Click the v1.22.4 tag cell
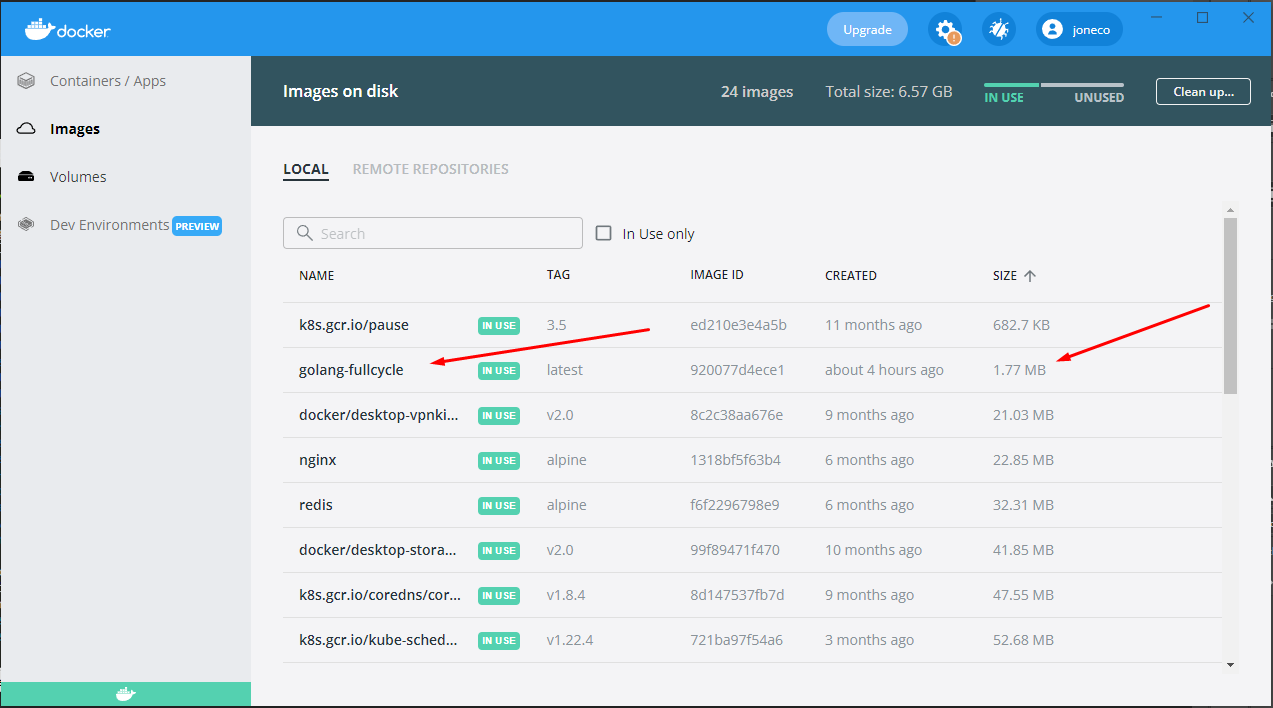 point(570,640)
